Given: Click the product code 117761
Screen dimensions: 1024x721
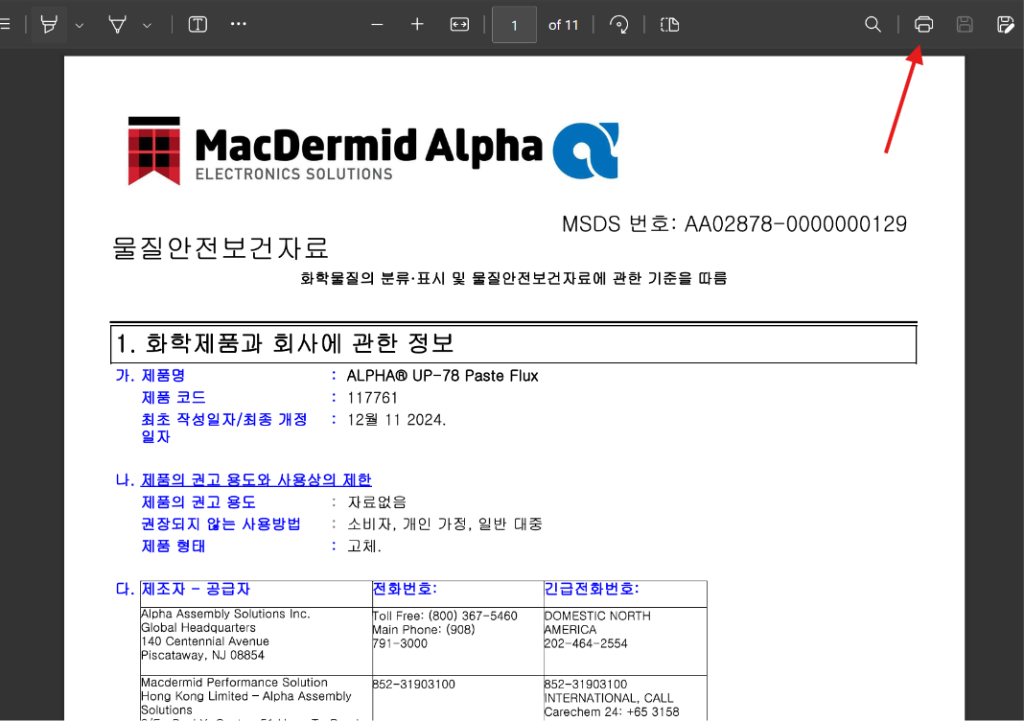Looking at the screenshot, I should pos(372,398).
